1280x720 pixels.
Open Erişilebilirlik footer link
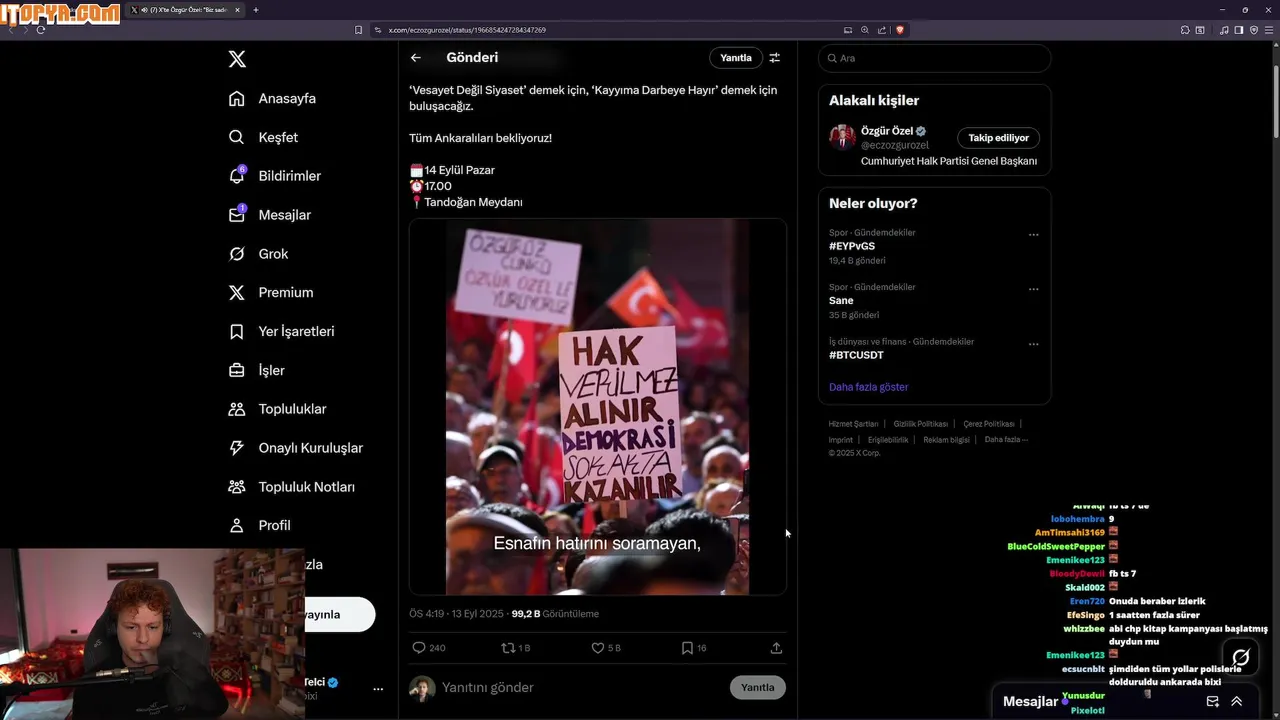(888, 440)
